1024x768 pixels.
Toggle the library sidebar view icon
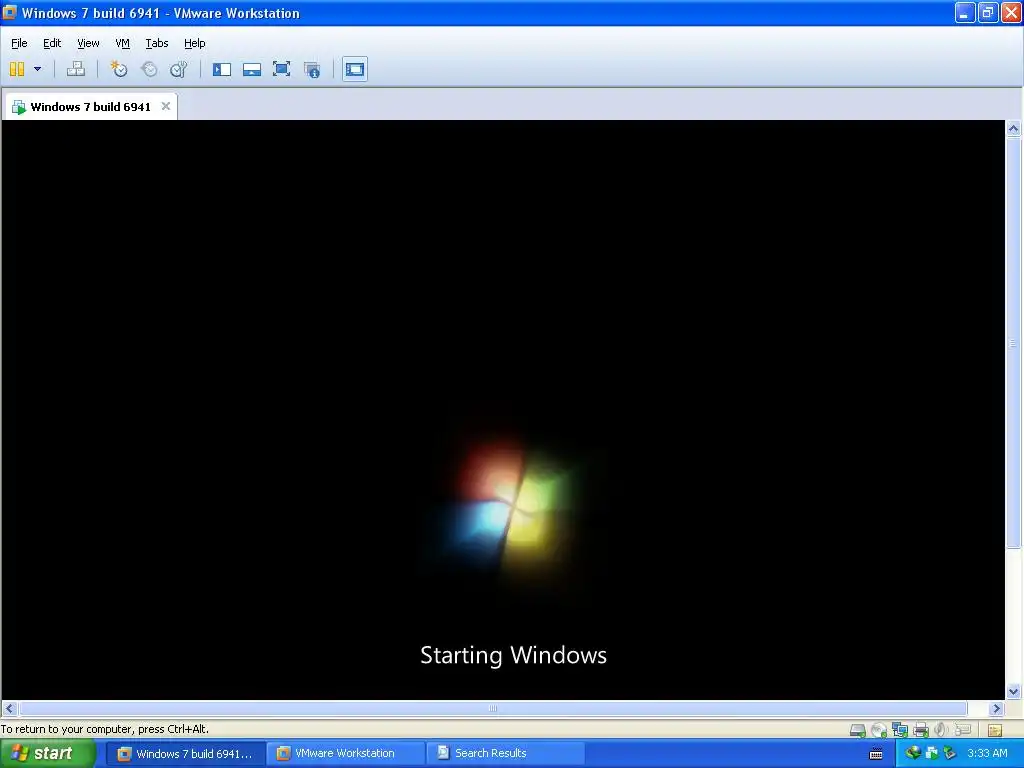[x=222, y=69]
